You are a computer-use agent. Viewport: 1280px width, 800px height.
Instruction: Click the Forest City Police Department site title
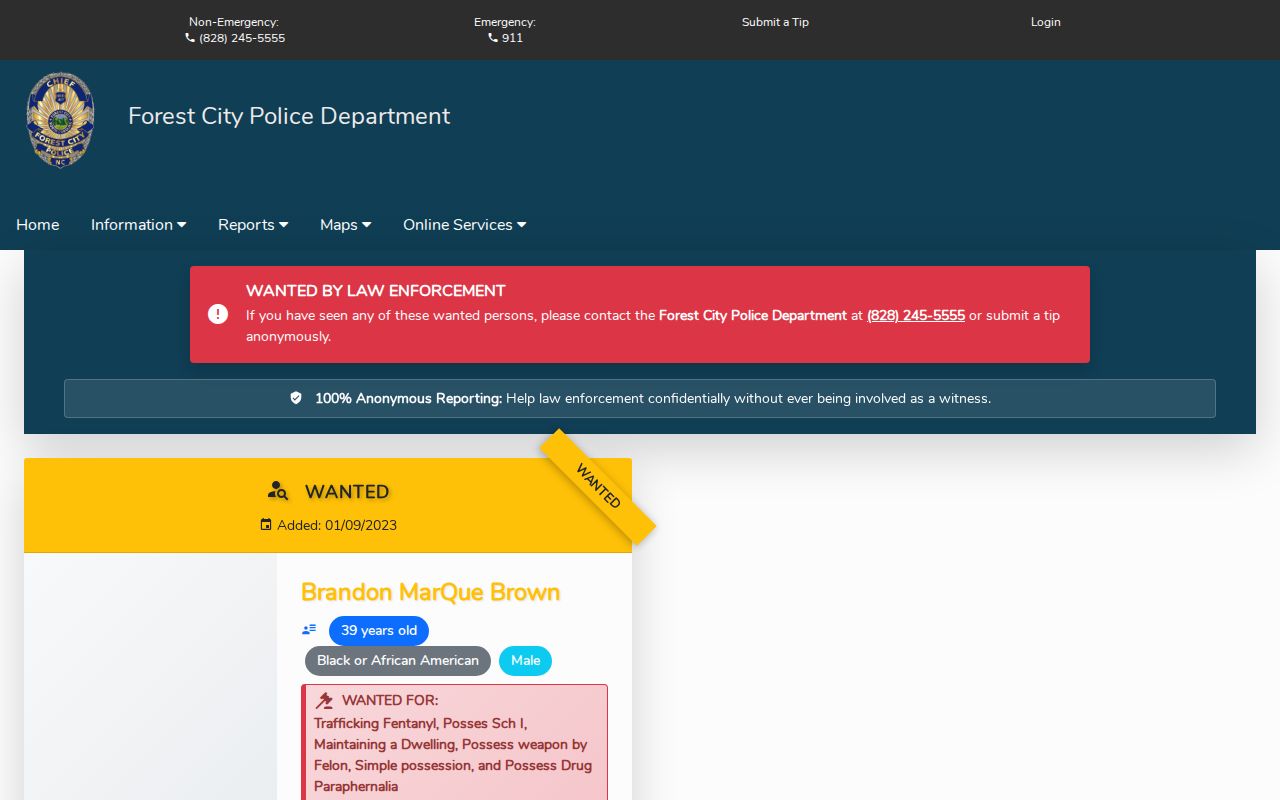[x=289, y=116]
